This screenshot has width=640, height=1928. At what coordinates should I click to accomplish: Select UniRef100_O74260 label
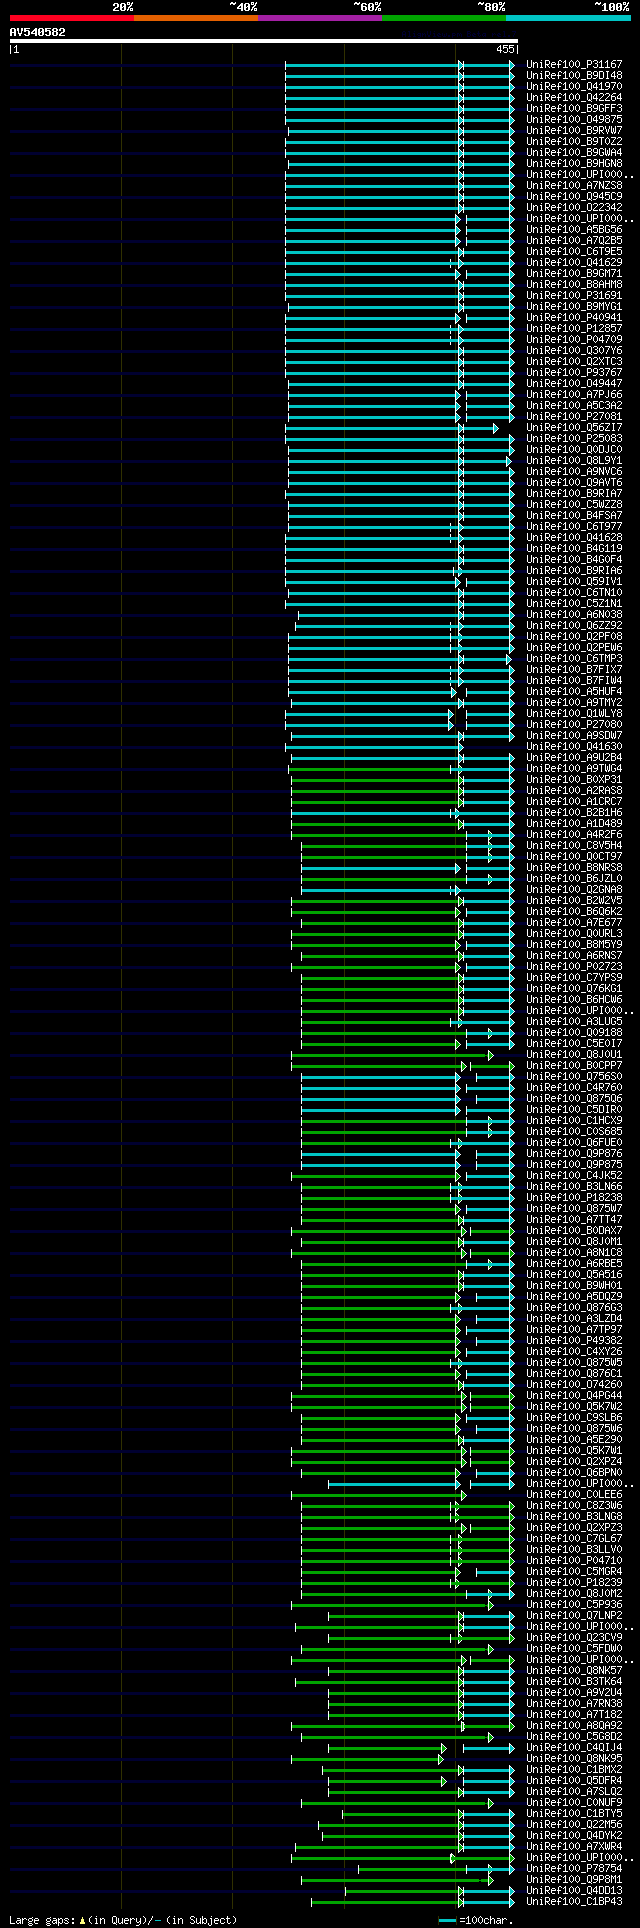click(574, 1384)
